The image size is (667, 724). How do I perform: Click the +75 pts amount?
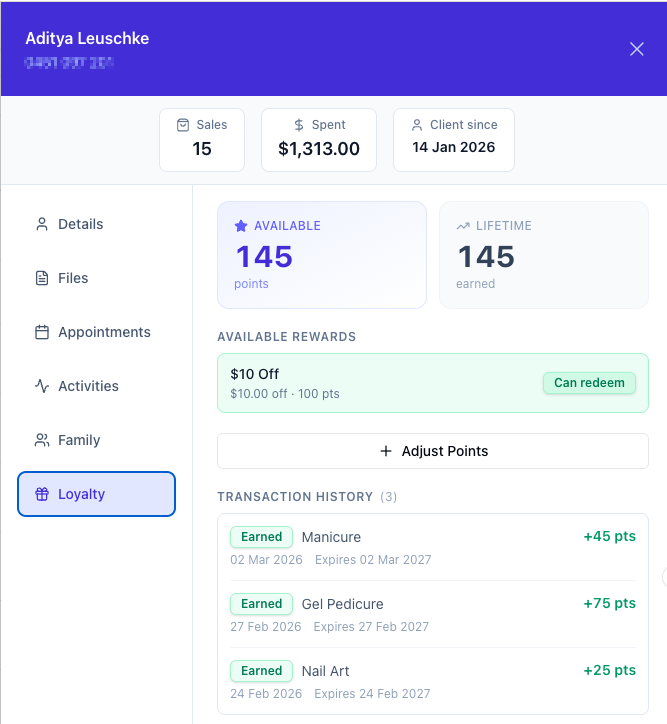click(x=609, y=603)
